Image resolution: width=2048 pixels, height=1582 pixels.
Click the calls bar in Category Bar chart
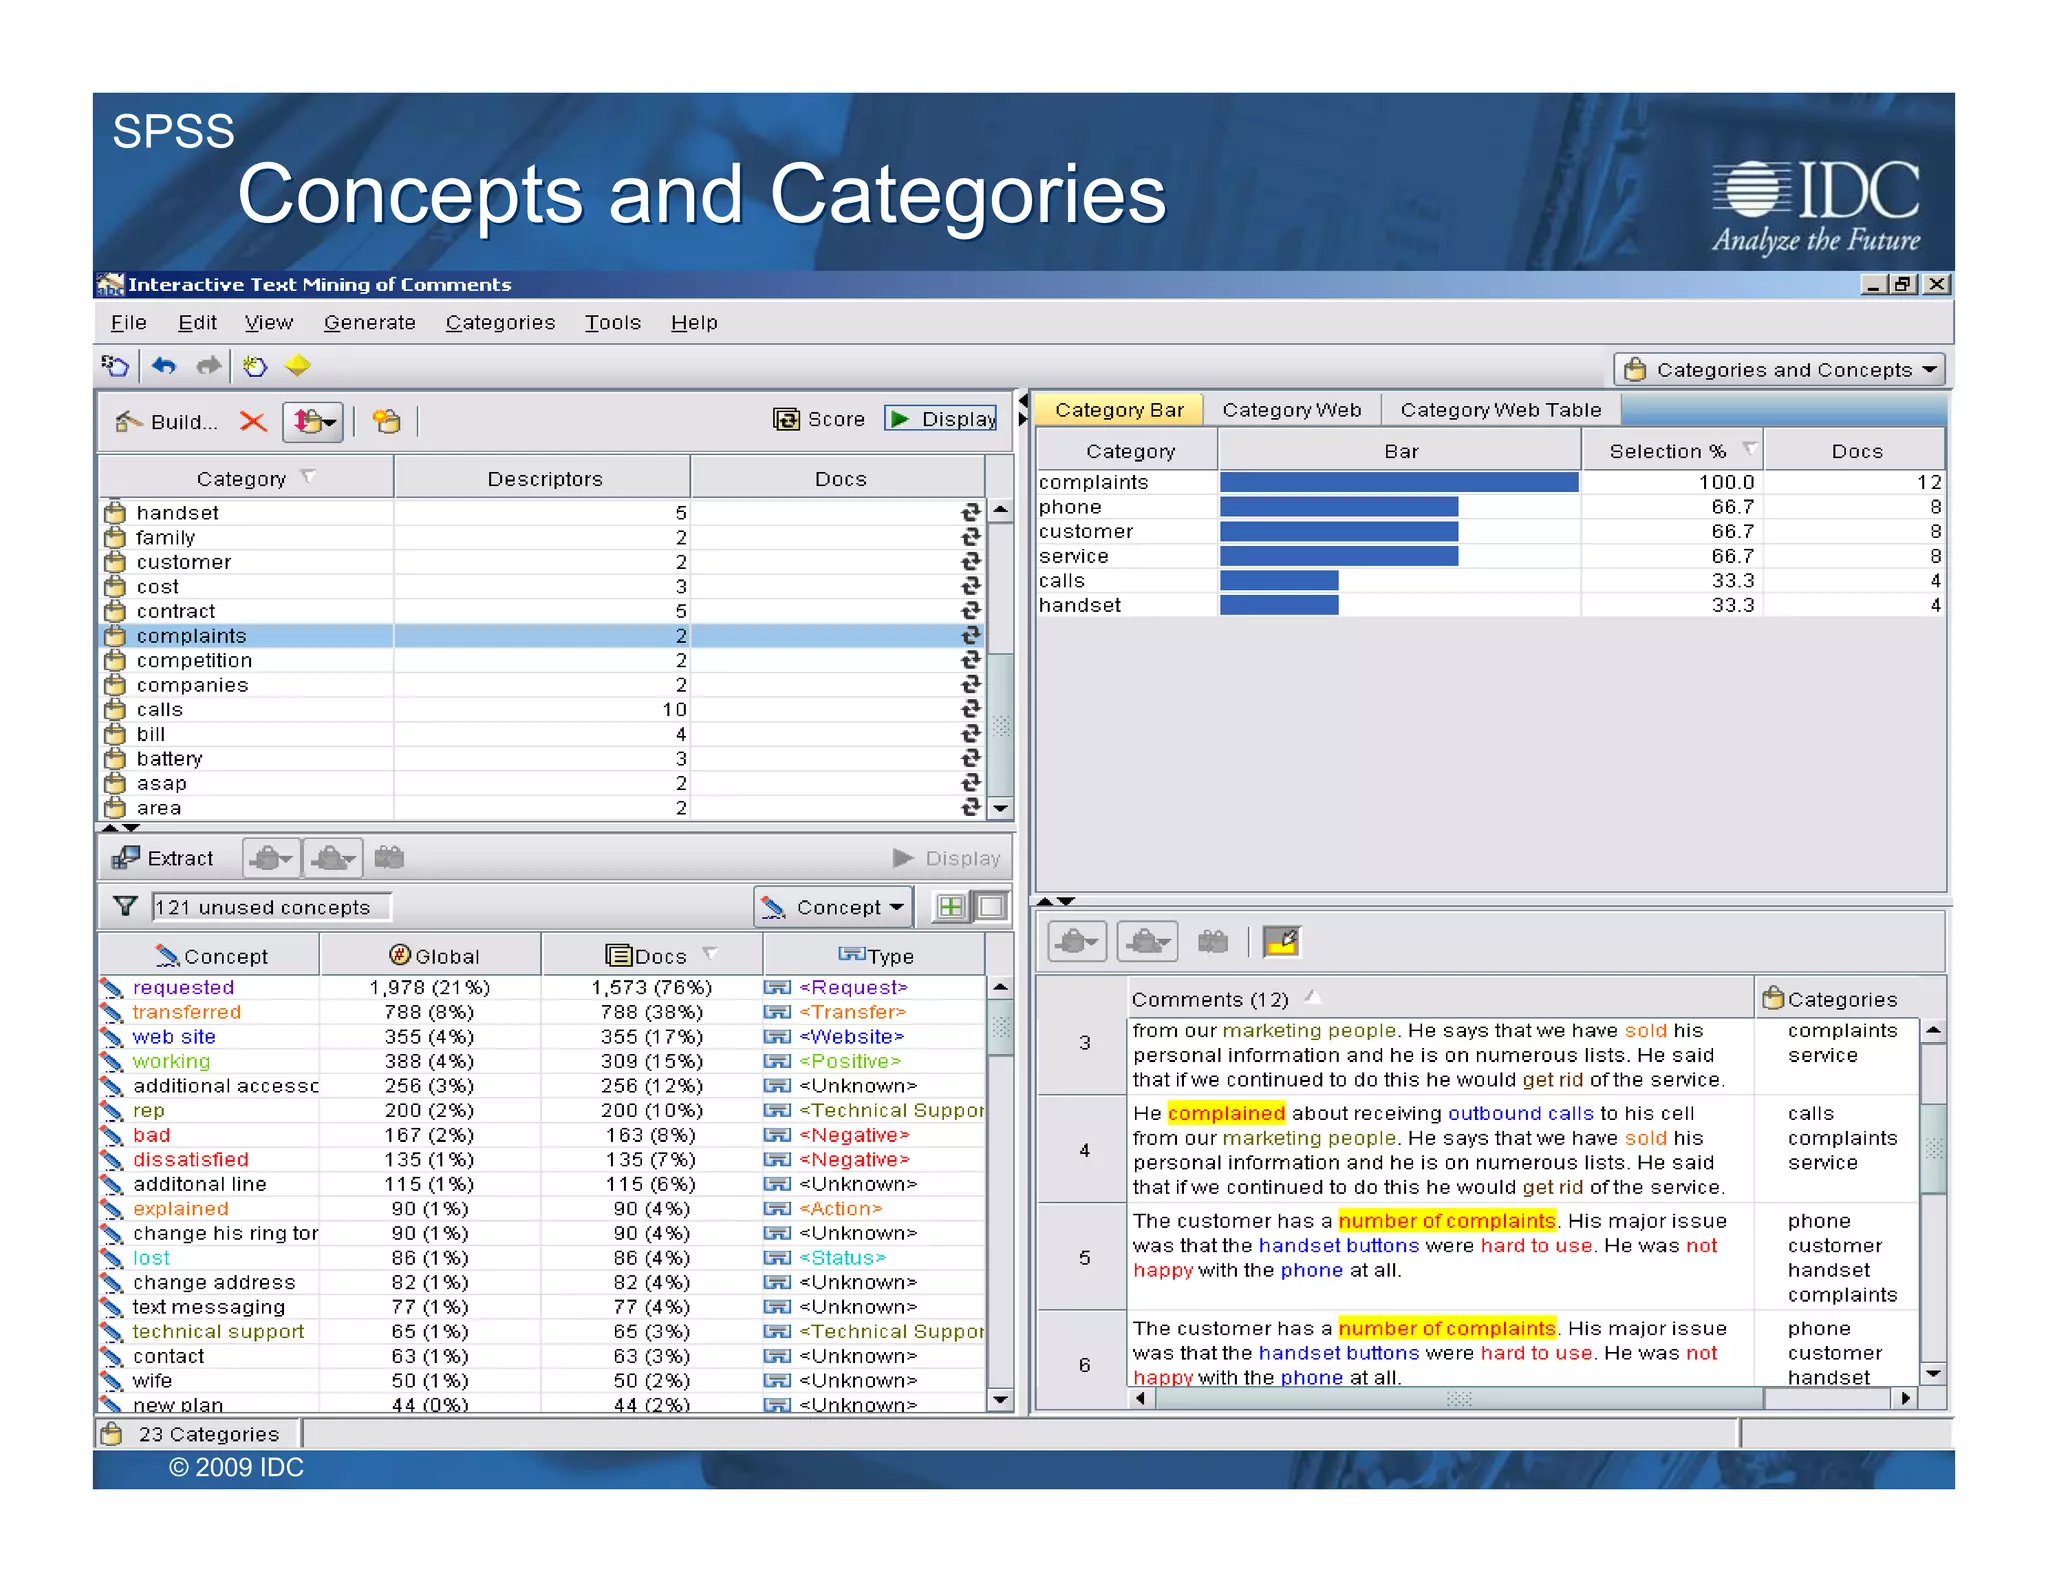point(1279,581)
